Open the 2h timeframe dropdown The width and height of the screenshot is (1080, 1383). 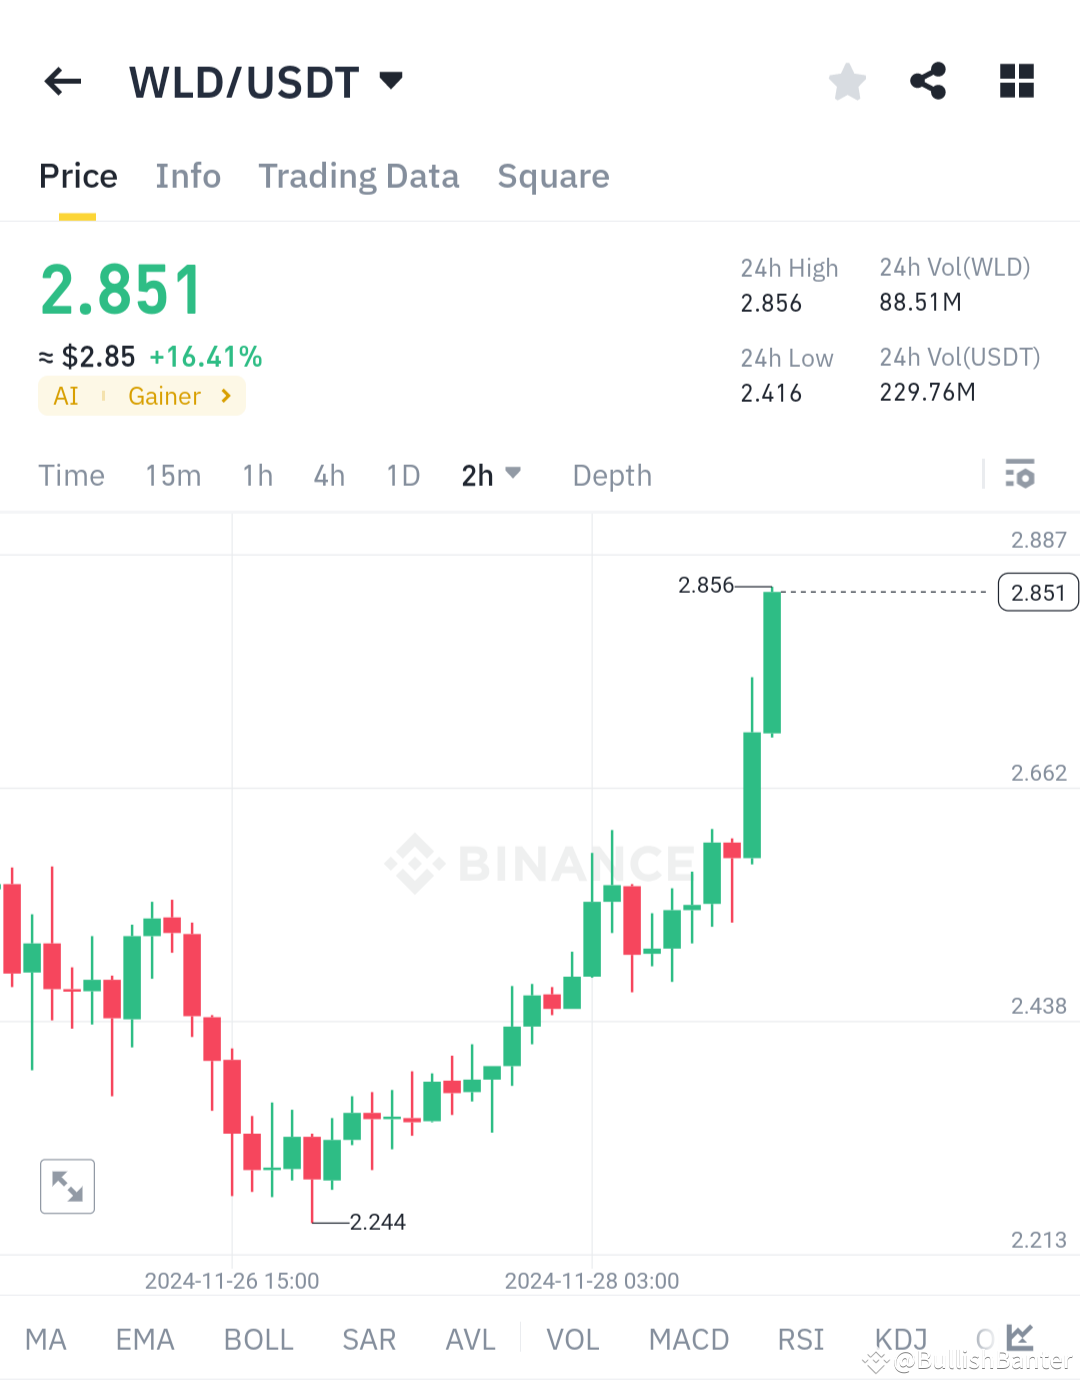[x=491, y=475]
